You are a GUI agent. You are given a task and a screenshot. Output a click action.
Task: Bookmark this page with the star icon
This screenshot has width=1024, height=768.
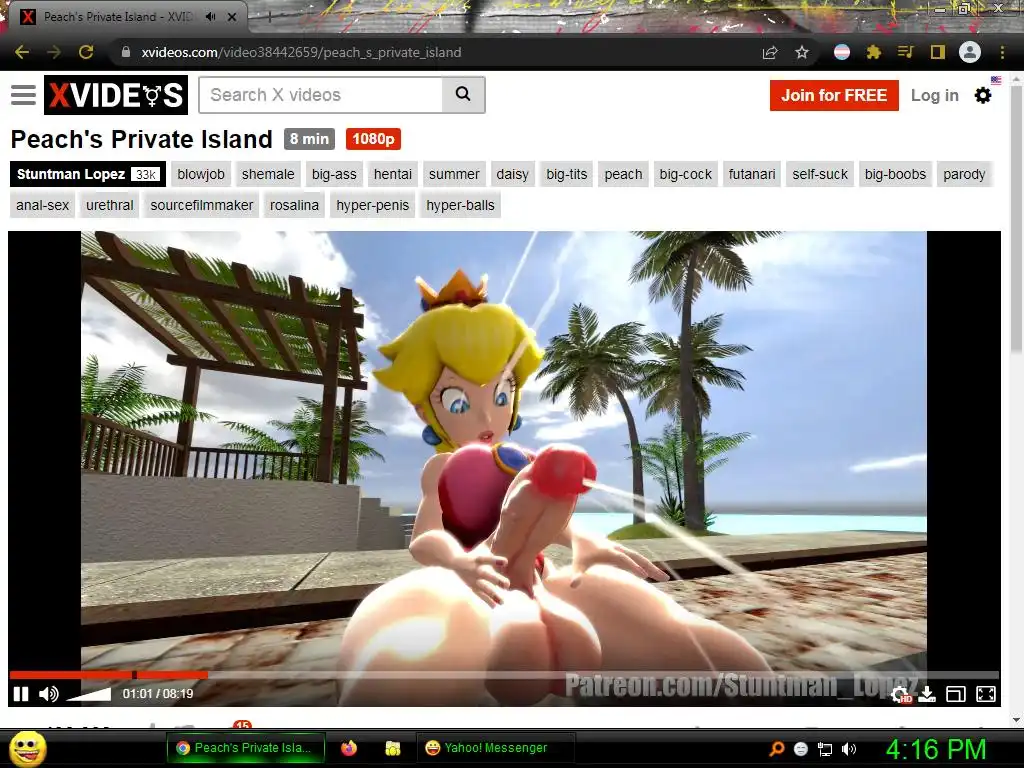pyautogui.click(x=802, y=52)
